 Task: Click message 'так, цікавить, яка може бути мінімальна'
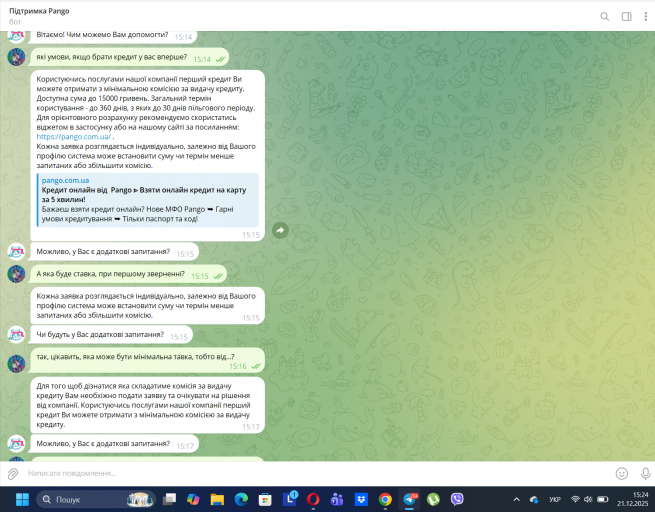click(x=148, y=361)
